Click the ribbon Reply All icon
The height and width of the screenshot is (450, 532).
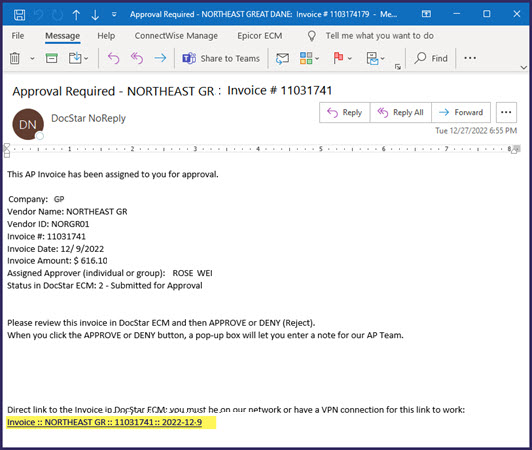click(x=137, y=58)
